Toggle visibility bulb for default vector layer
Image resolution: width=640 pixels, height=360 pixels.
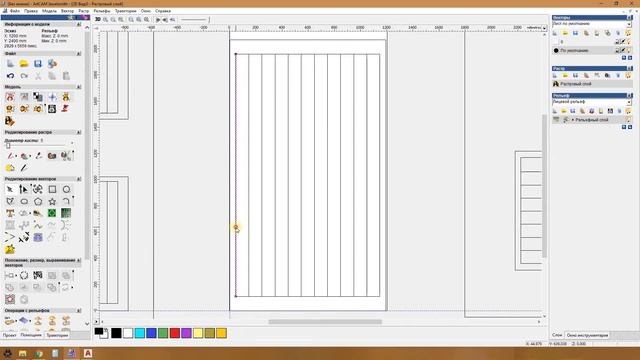(x=629, y=51)
